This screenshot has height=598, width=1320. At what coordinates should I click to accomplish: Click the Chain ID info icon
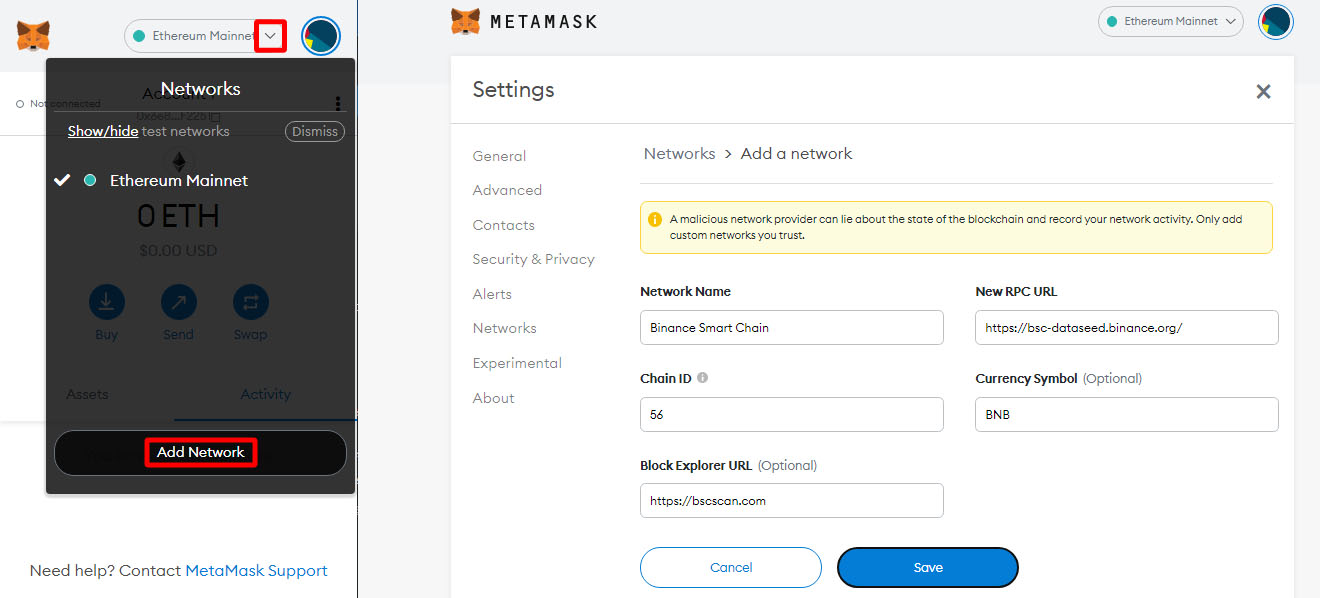click(703, 378)
